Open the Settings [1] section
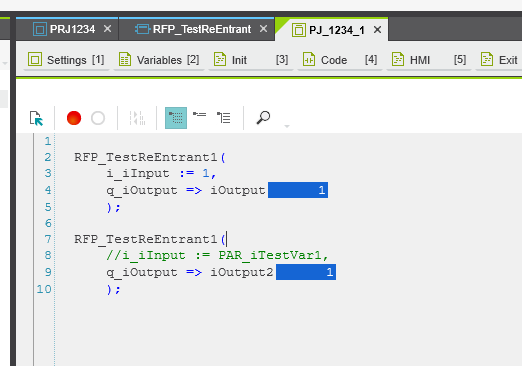 point(66,60)
